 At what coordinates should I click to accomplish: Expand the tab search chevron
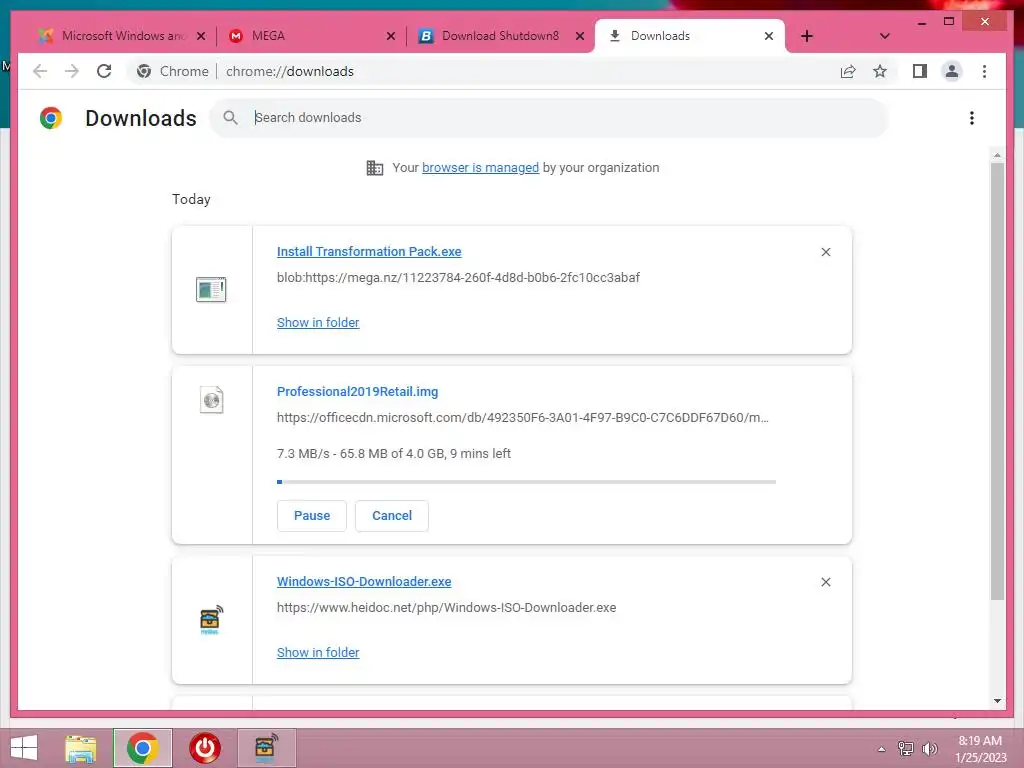click(884, 36)
